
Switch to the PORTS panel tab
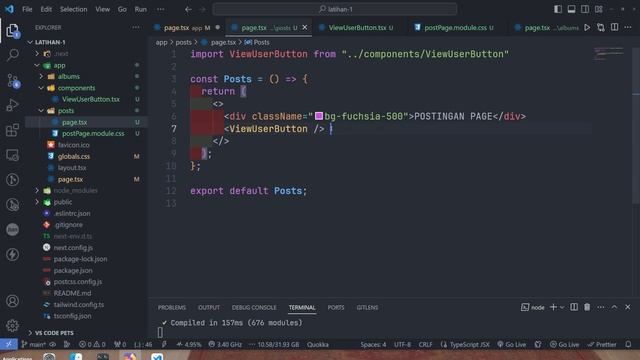[x=336, y=307]
